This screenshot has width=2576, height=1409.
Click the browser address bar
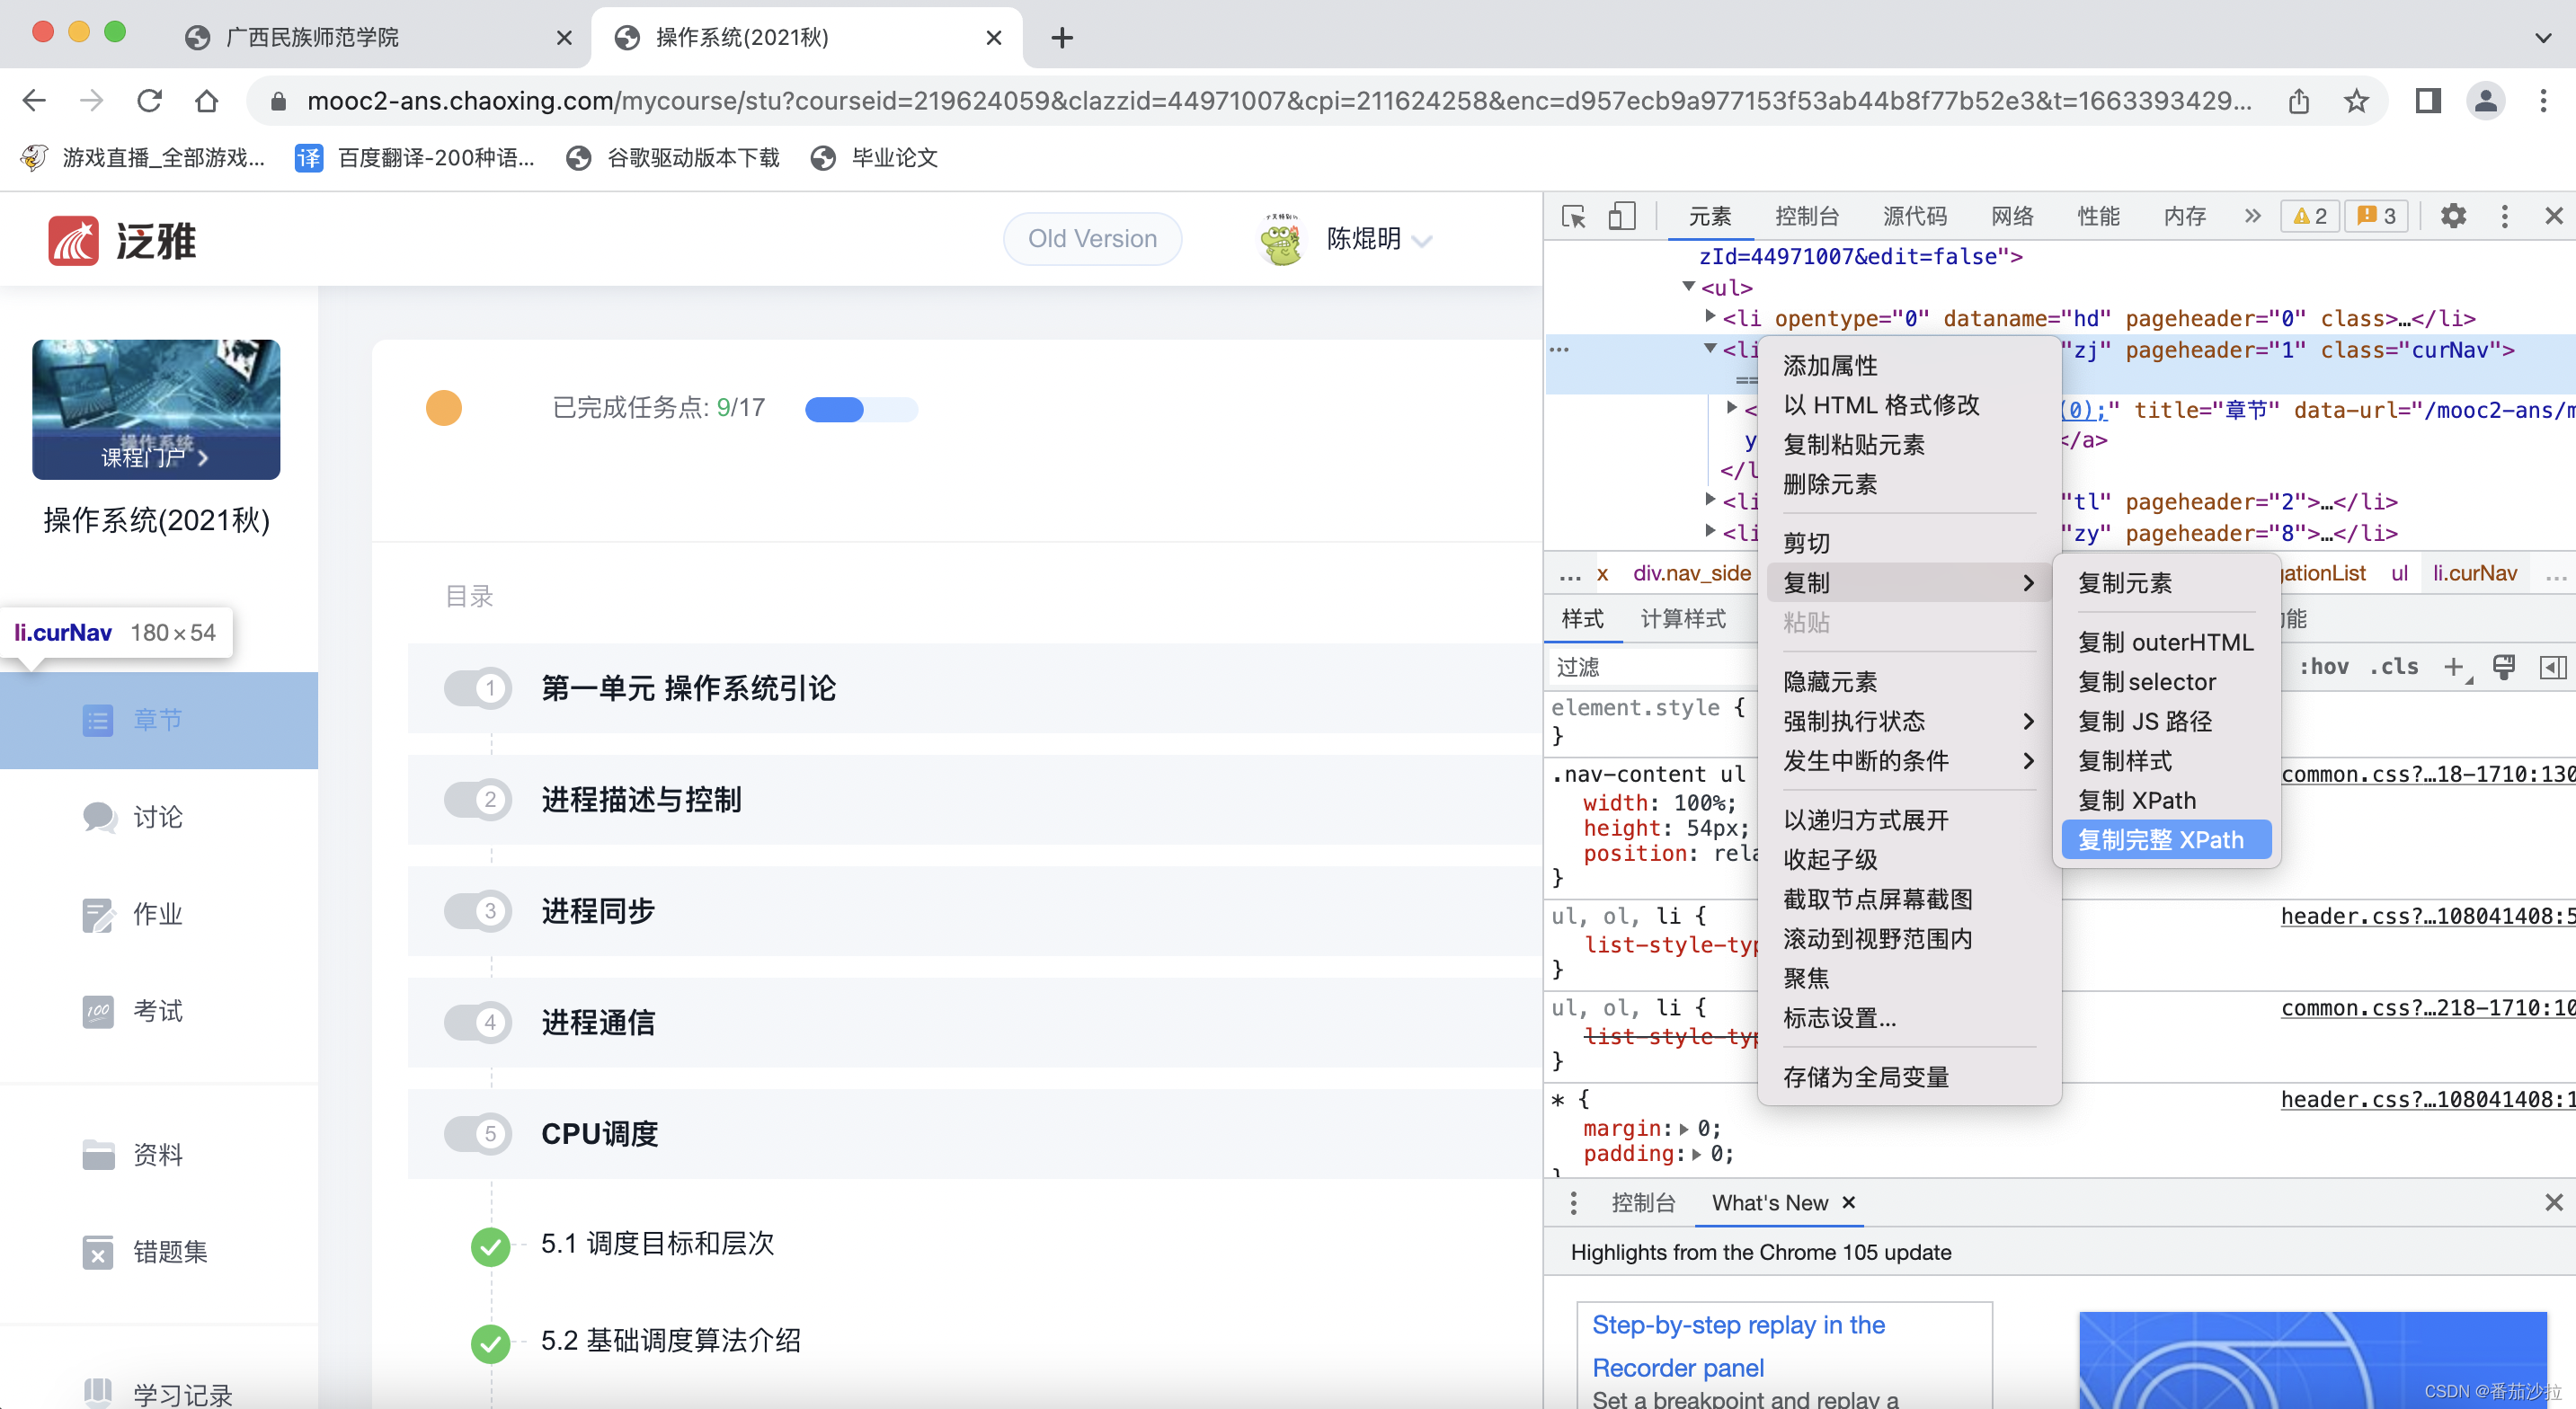point(1278,101)
